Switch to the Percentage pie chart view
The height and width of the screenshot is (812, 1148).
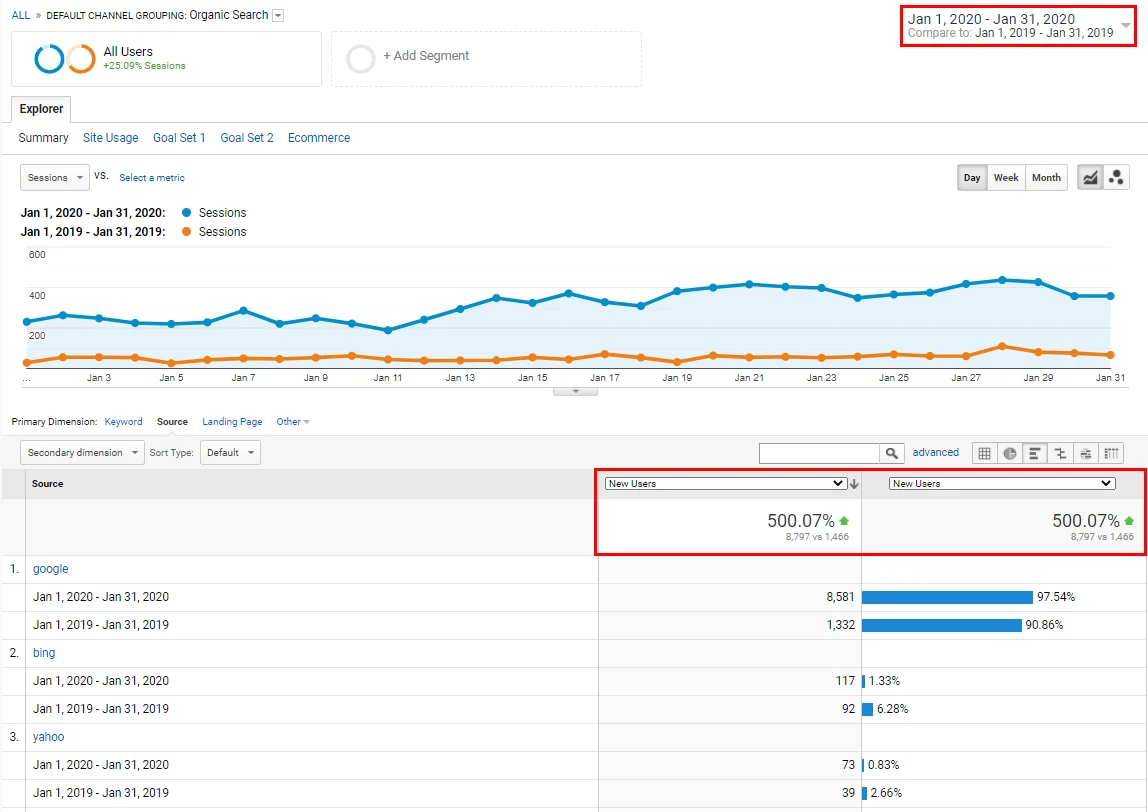point(1009,452)
